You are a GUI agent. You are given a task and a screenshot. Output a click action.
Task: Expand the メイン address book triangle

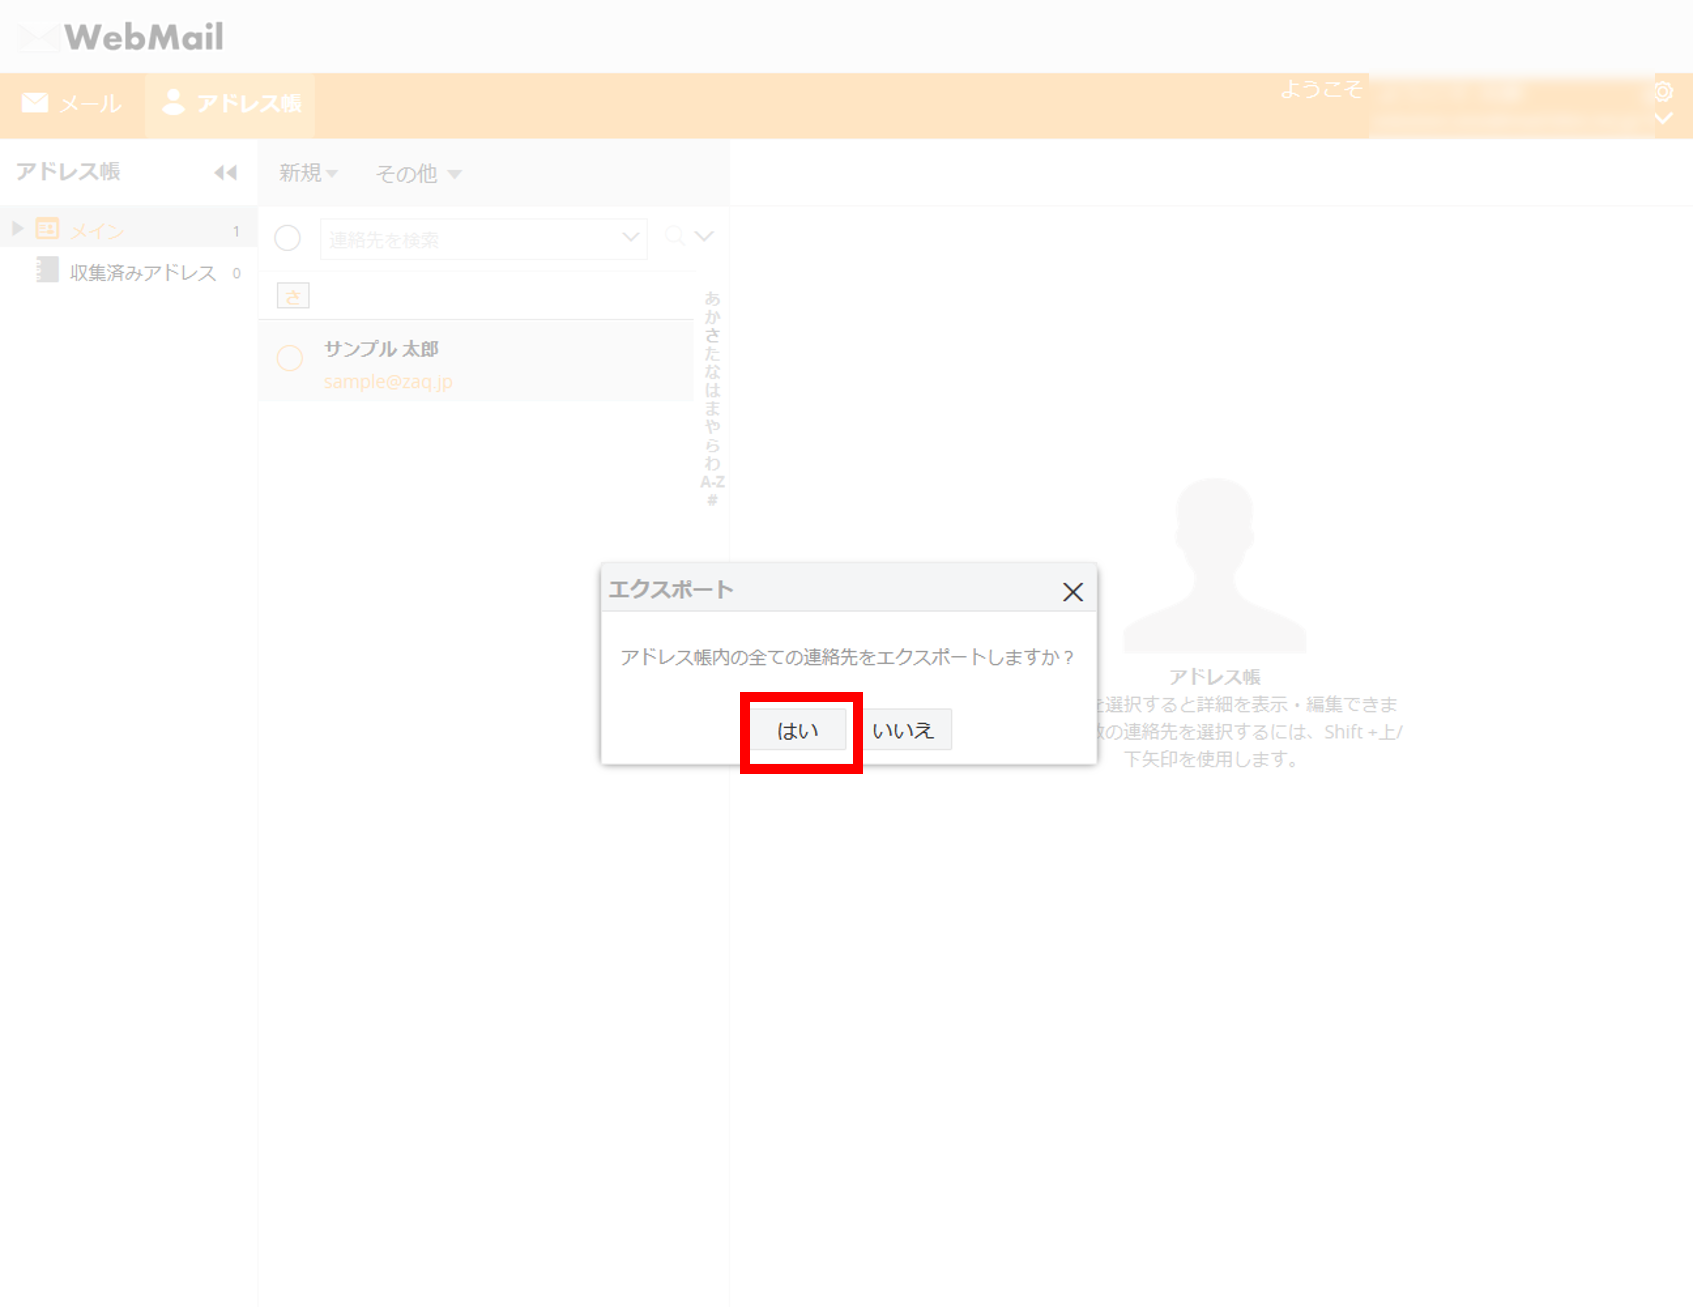point(17,229)
